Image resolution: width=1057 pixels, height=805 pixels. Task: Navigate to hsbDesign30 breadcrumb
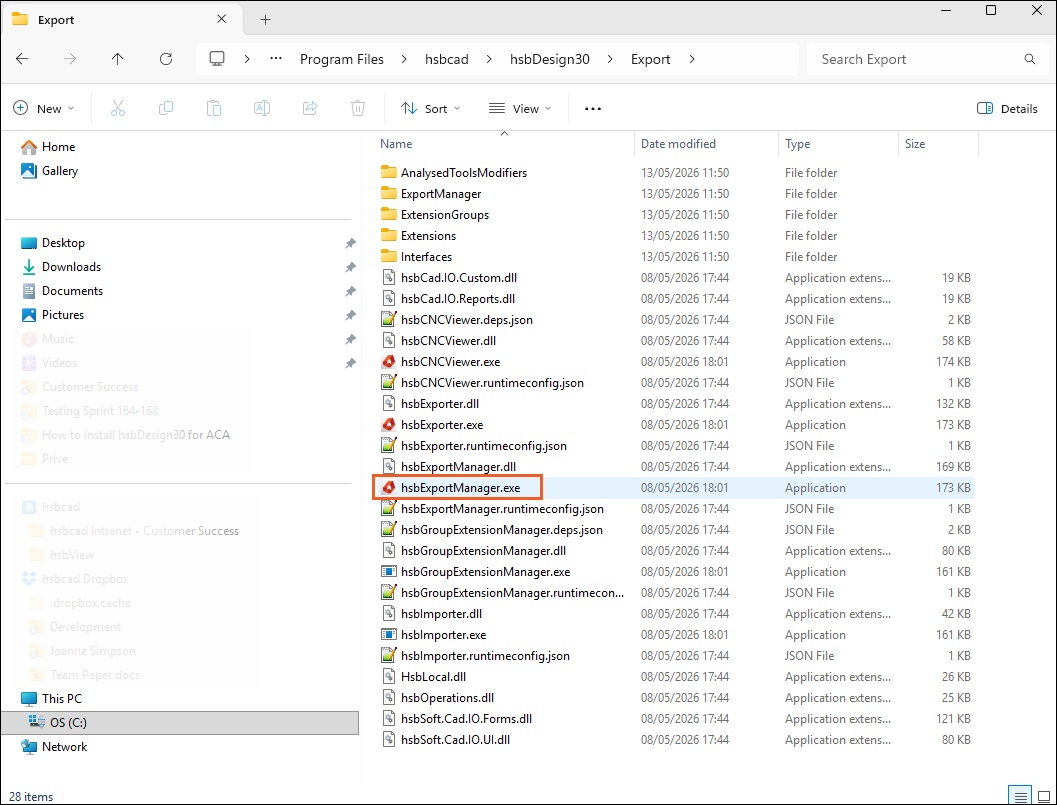tap(549, 59)
